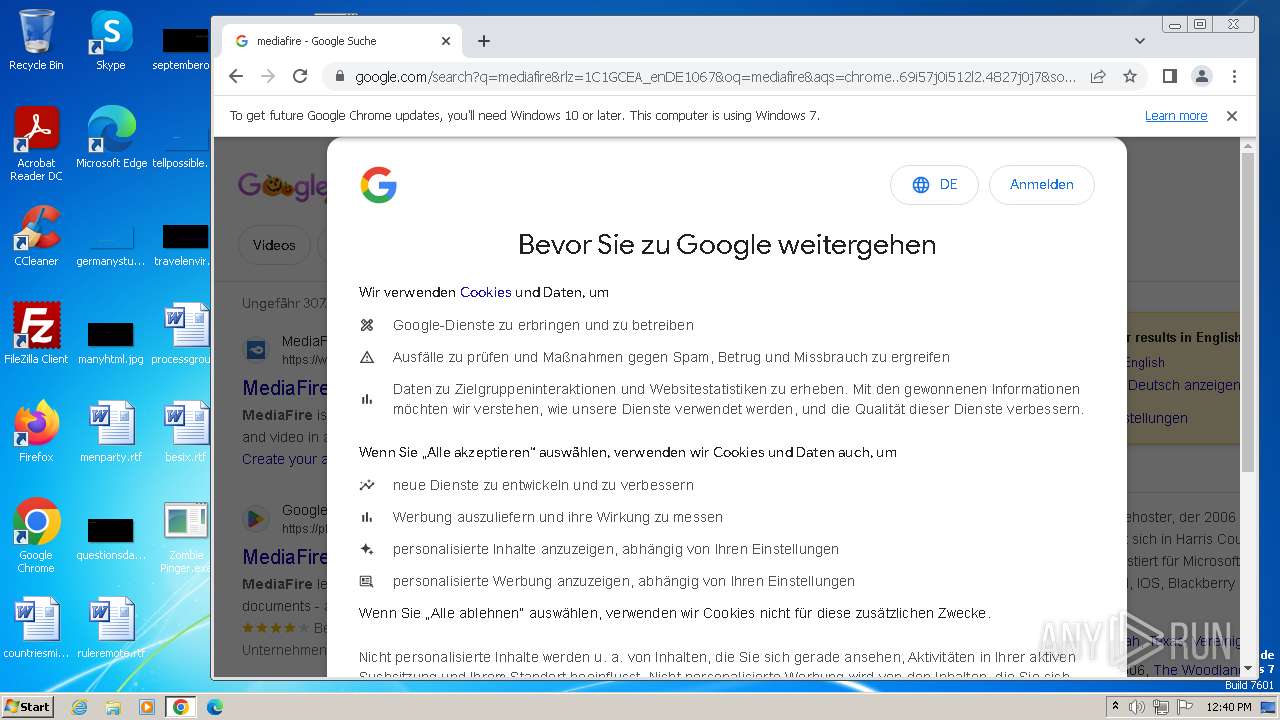Image resolution: width=1280 pixels, height=720 pixels.
Task: Open the DE language selector
Action: pos(934,185)
